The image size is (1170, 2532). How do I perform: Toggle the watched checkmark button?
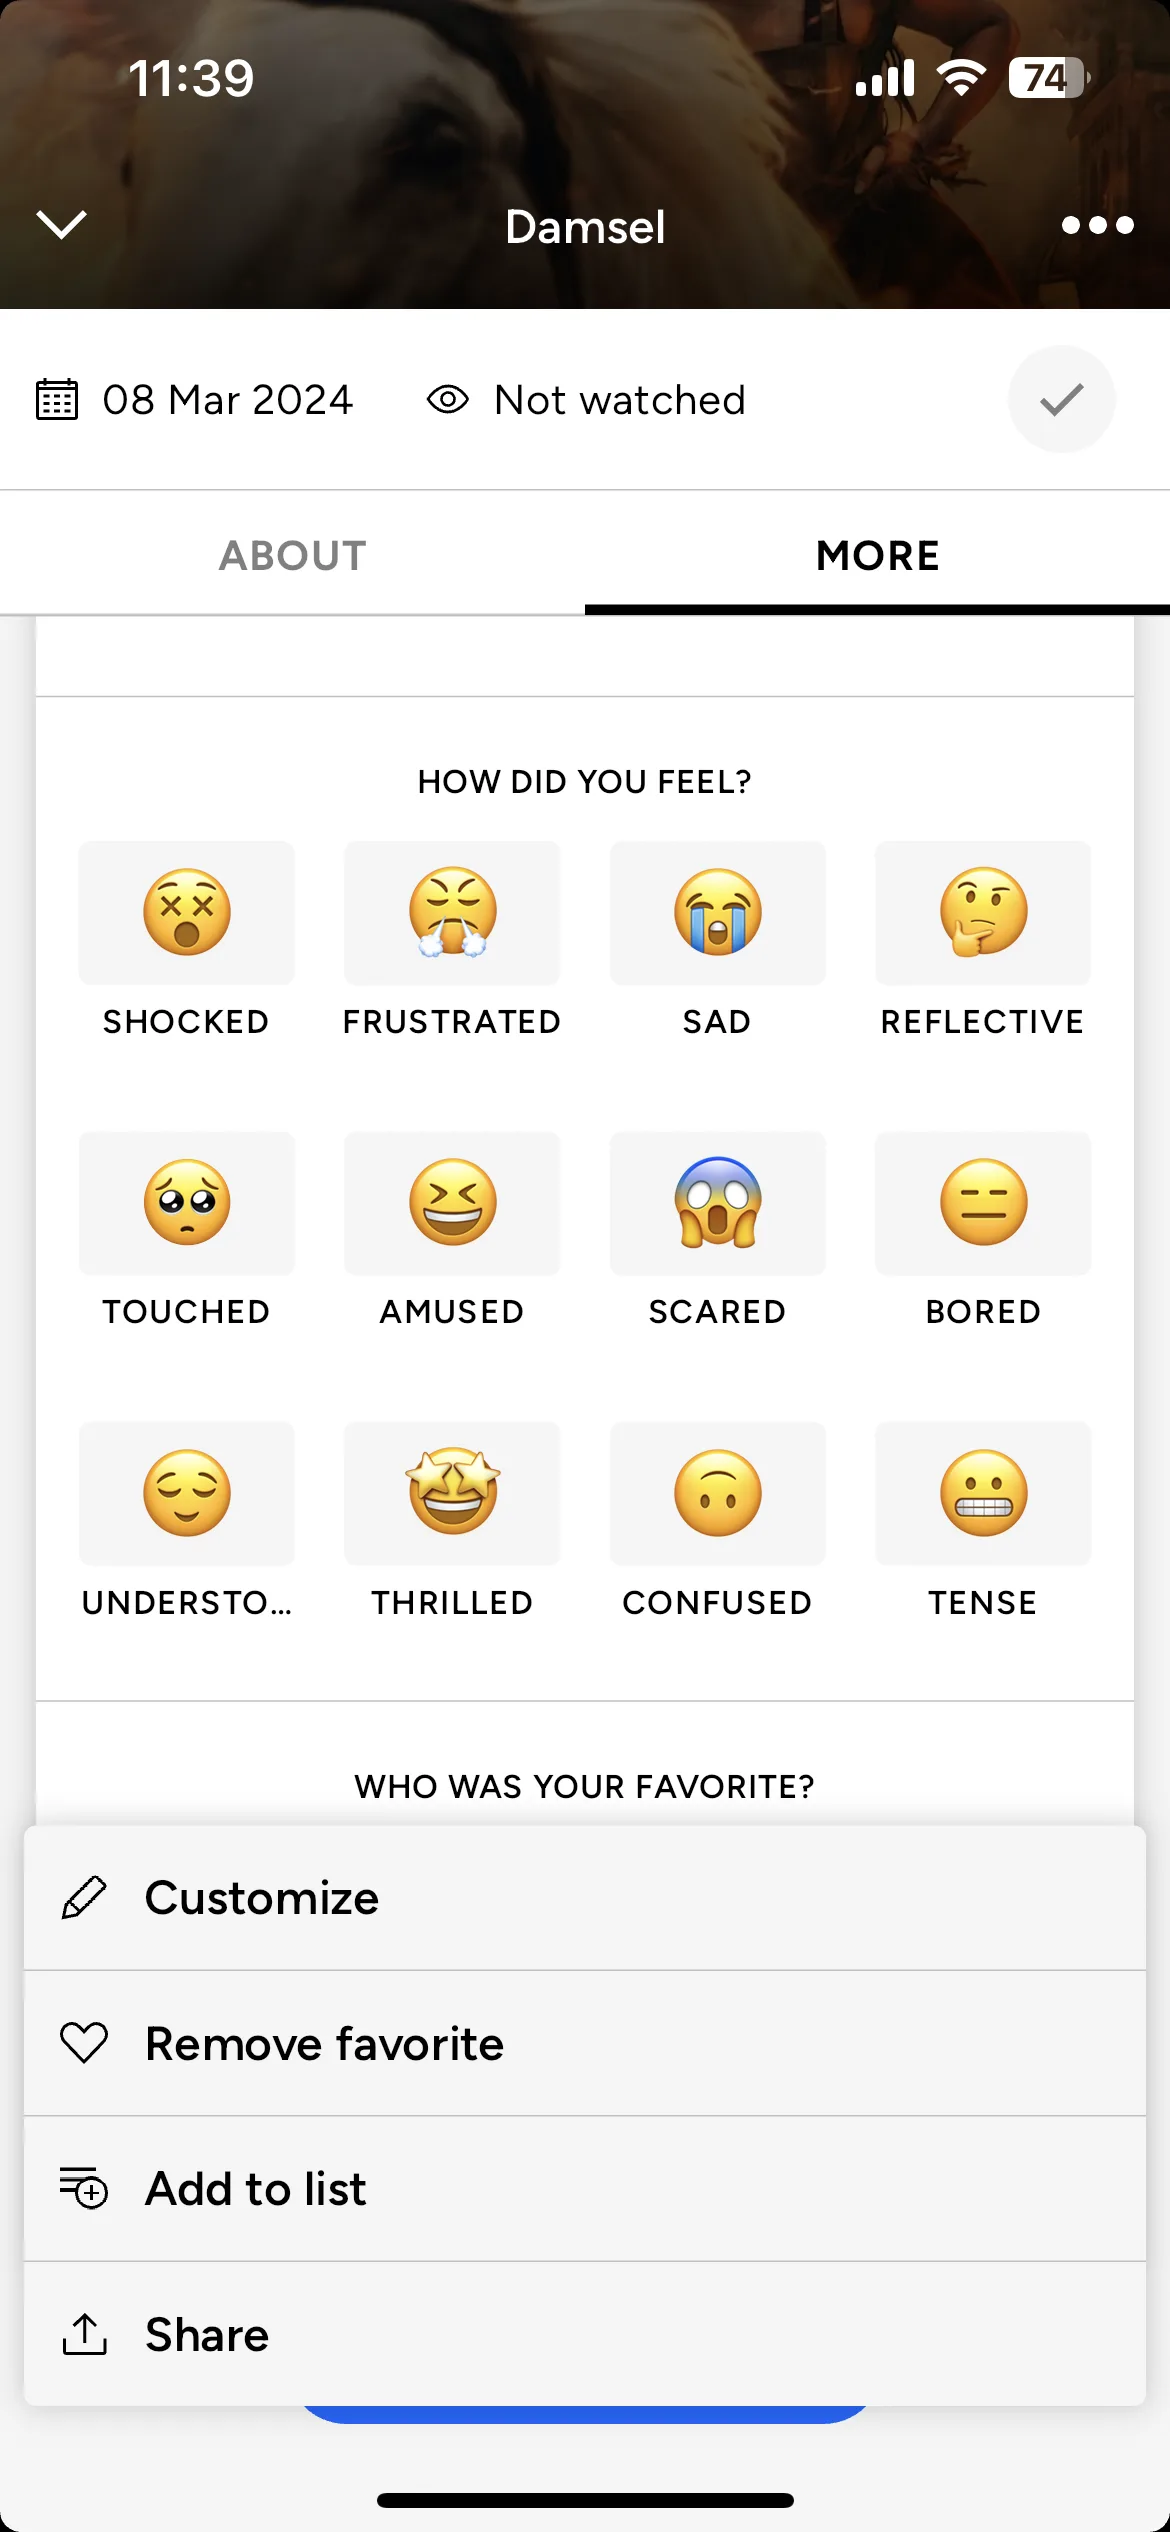pos(1061,399)
